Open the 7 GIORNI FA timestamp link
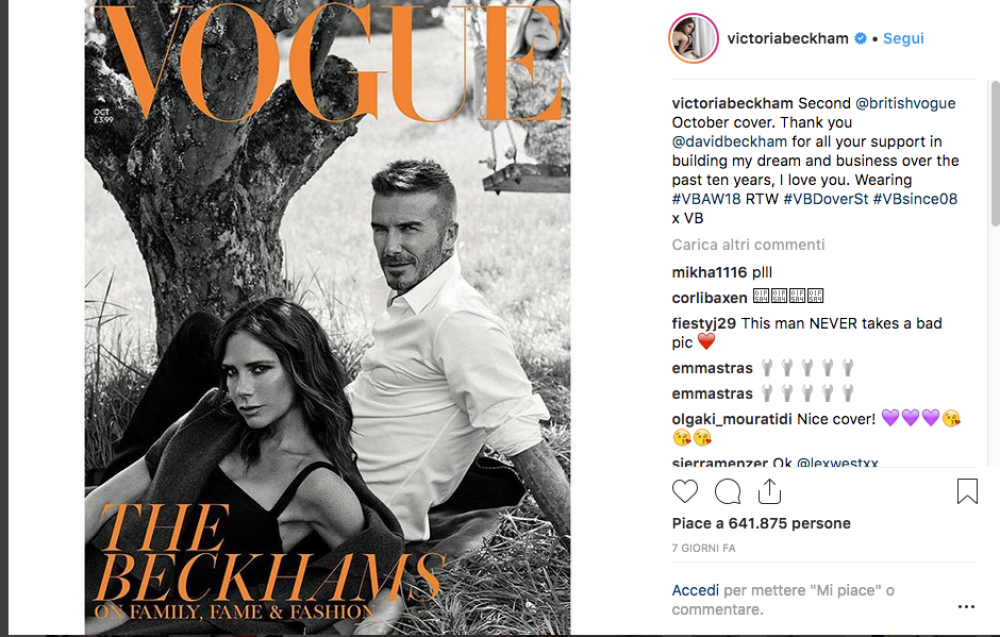The width and height of the screenshot is (1000, 637). click(703, 548)
